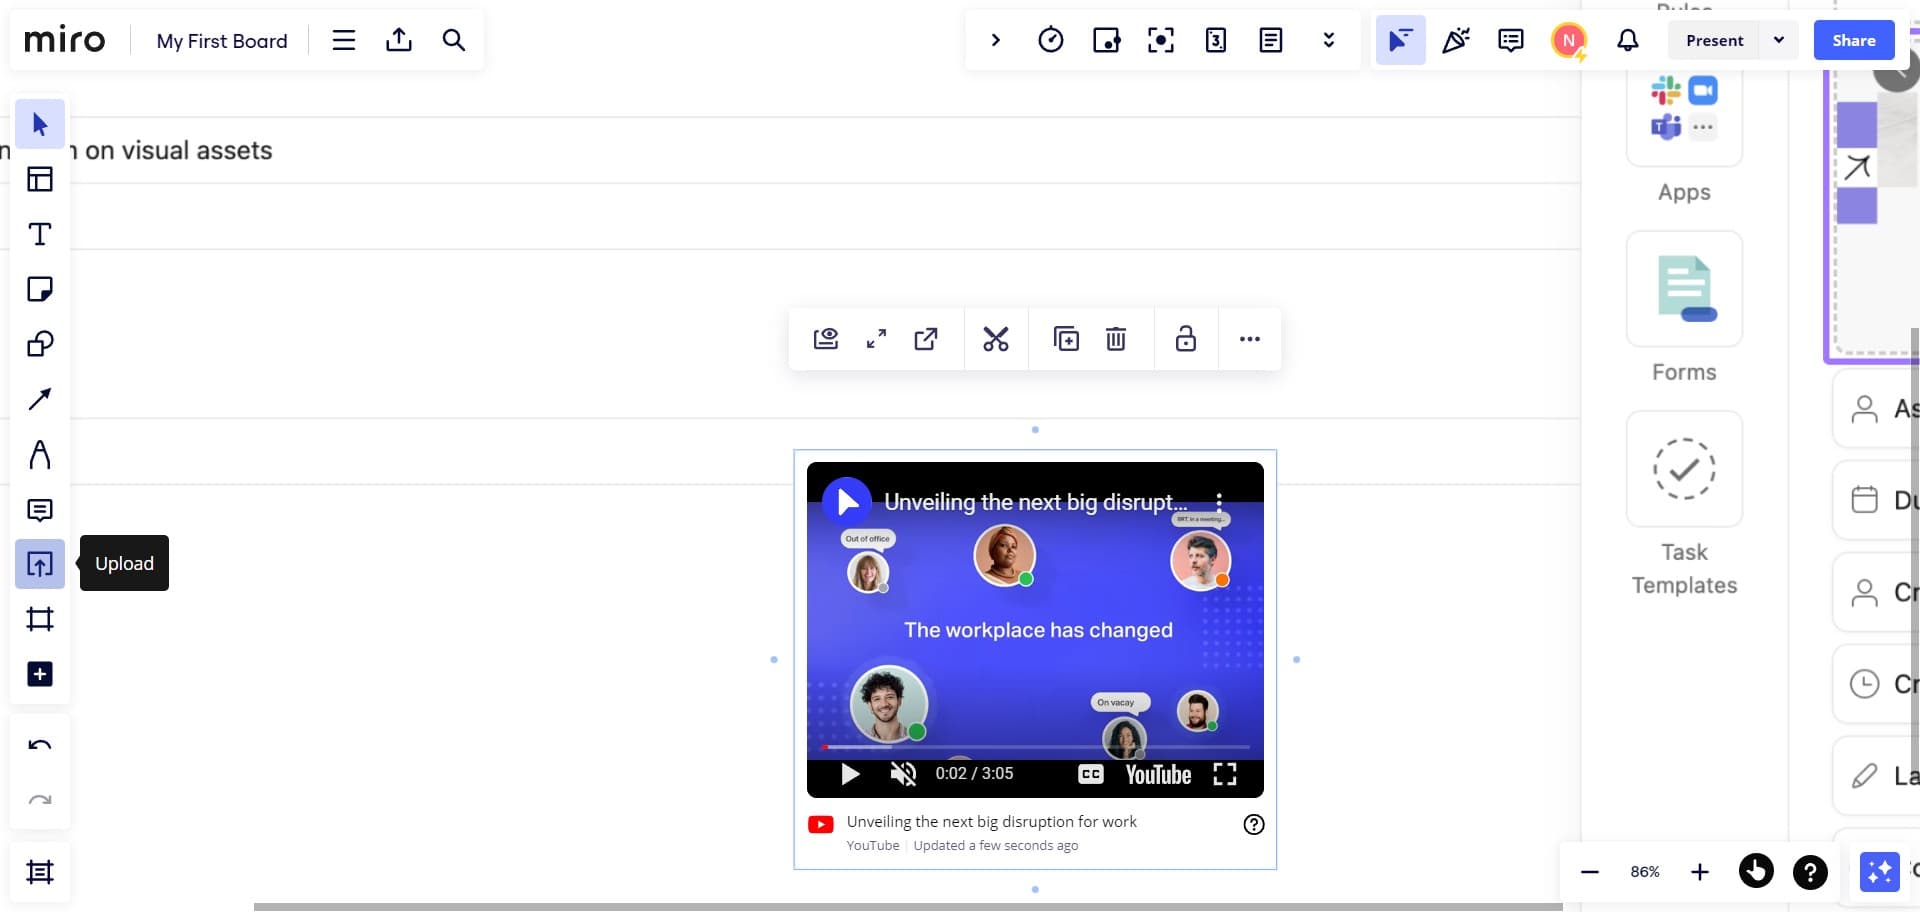Open the Comment tool
This screenshot has height=912, width=1920.
tap(40, 510)
